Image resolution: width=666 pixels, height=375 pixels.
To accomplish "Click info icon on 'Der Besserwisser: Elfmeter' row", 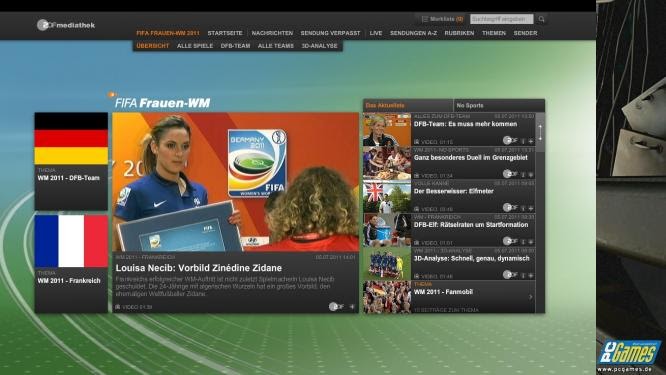I will pos(523,208).
